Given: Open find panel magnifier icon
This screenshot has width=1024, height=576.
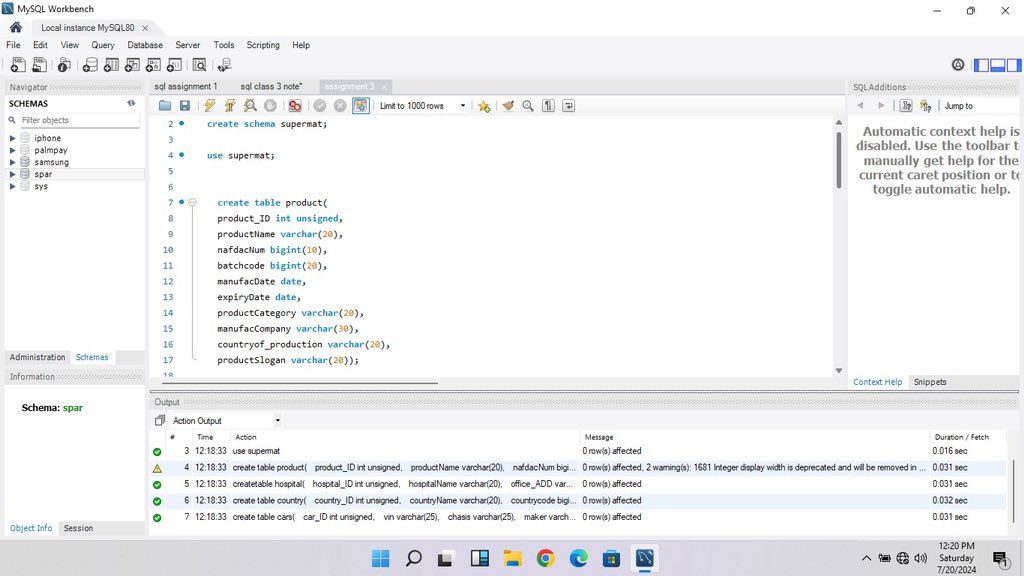Looking at the screenshot, I should coord(528,106).
